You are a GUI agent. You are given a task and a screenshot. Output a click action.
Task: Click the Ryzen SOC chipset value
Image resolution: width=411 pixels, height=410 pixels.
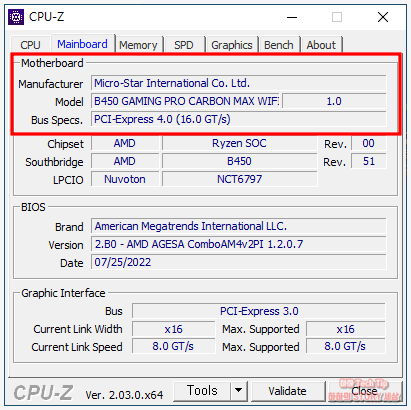[x=239, y=143]
